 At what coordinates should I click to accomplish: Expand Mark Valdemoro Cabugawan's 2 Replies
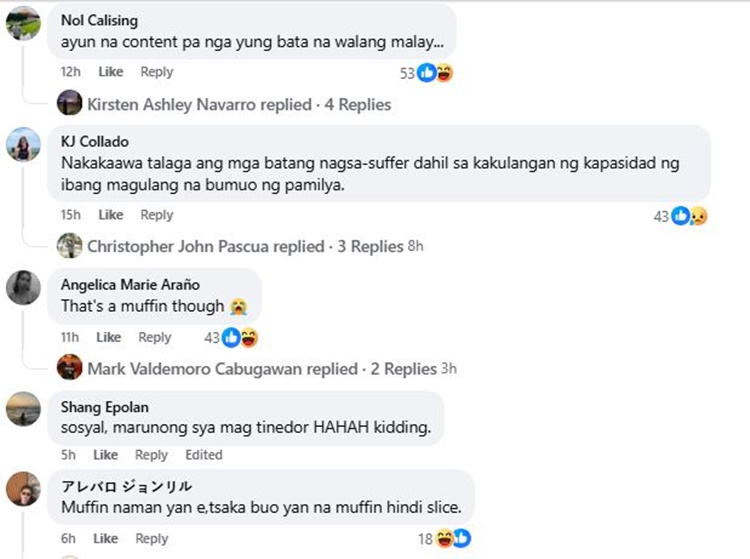(x=262, y=369)
